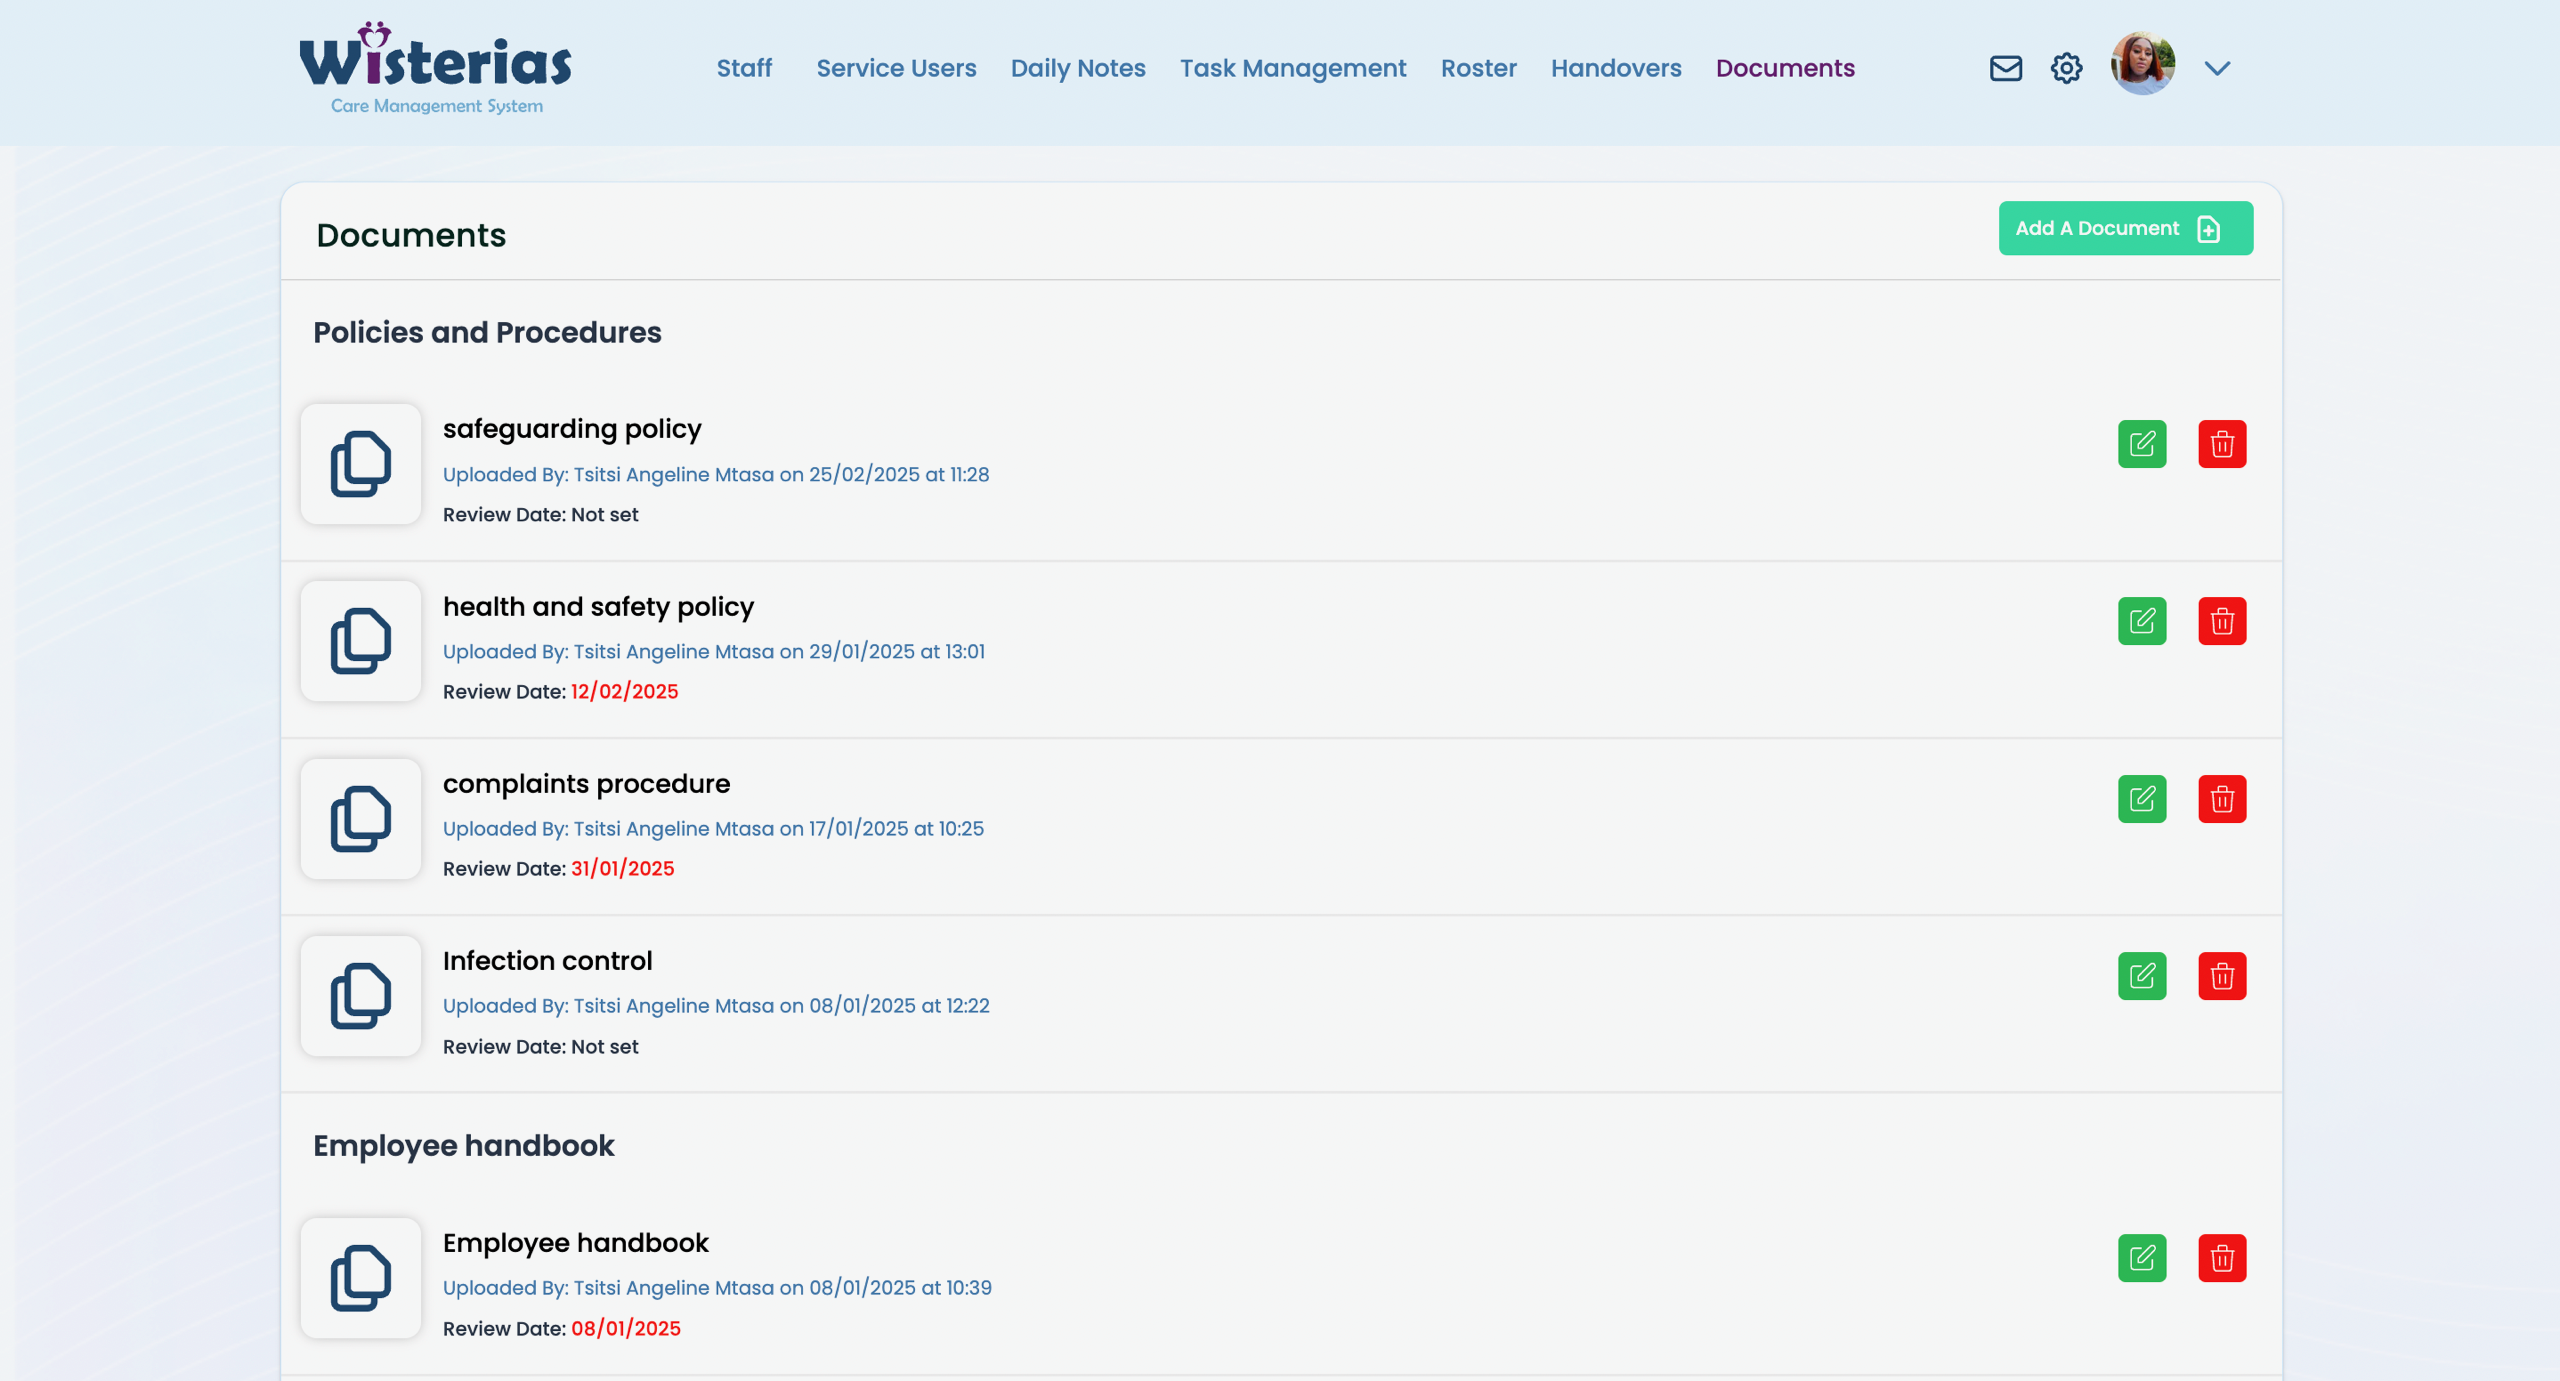
Task: Delete the safeguarding policy document
Action: 2221,444
